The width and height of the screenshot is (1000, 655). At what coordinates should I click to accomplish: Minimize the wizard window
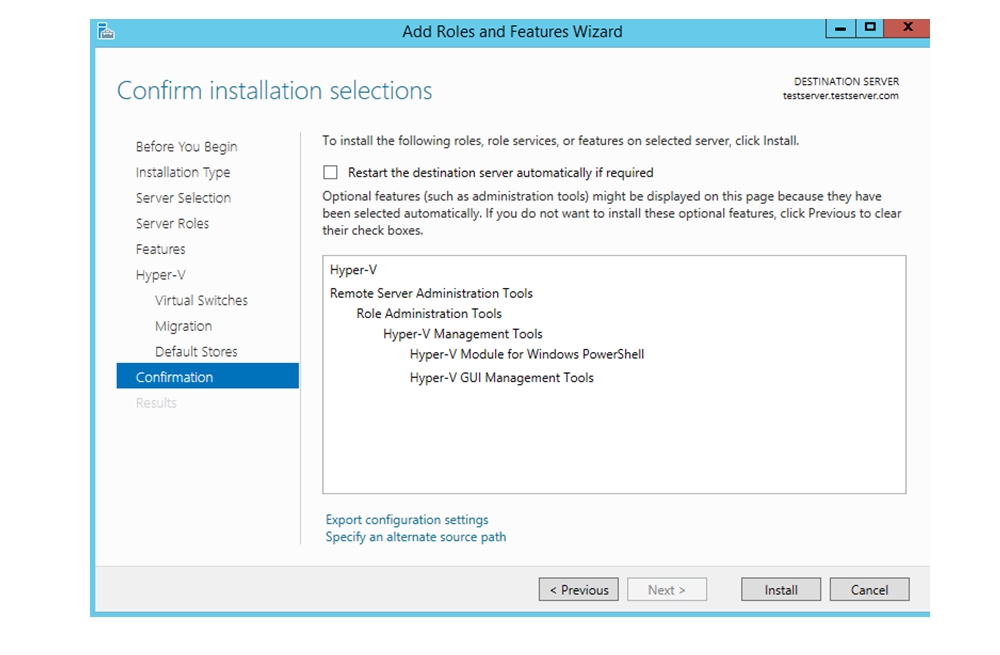coord(841,28)
